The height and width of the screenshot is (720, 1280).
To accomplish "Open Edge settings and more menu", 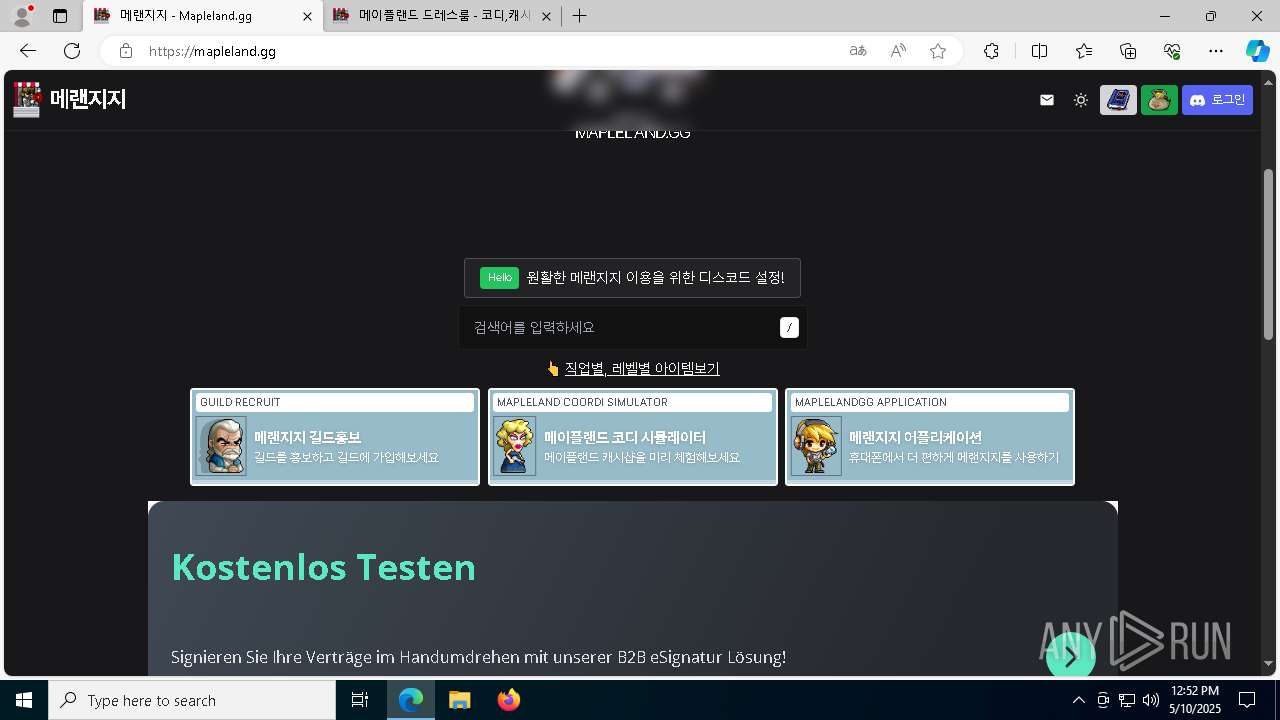I will pos(1216,51).
